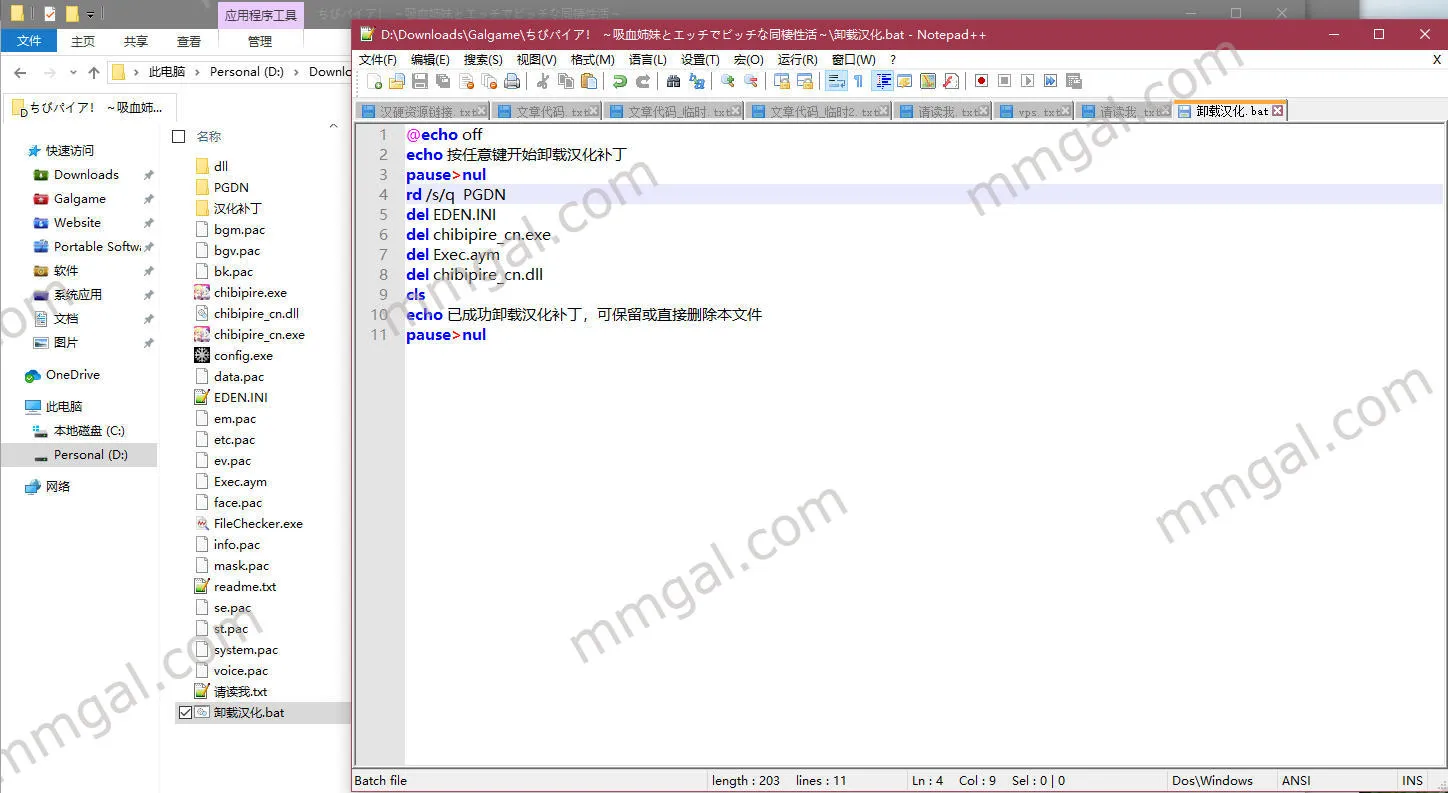Toggle the Word Wrap toolbar button
1448x793 pixels.
(x=836, y=81)
